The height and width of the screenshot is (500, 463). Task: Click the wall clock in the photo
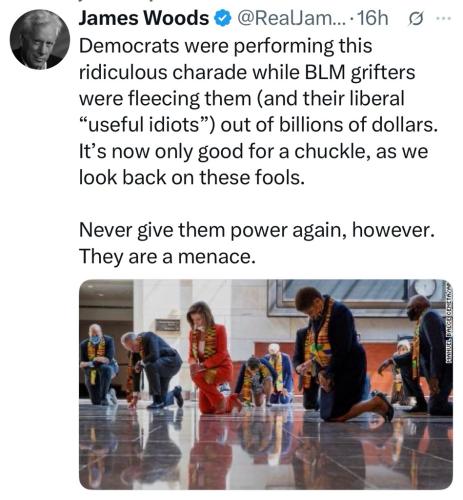(x=425, y=289)
